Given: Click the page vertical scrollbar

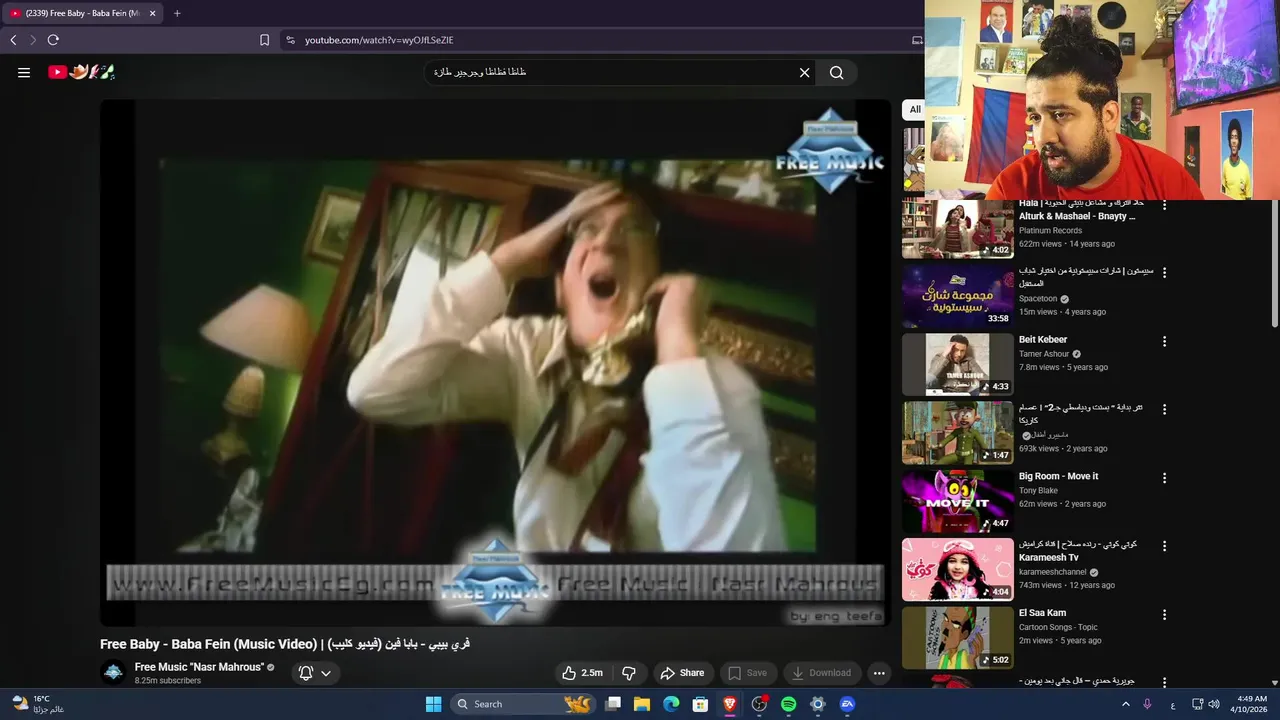Looking at the screenshot, I should pyautogui.click(x=1274, y=263).
